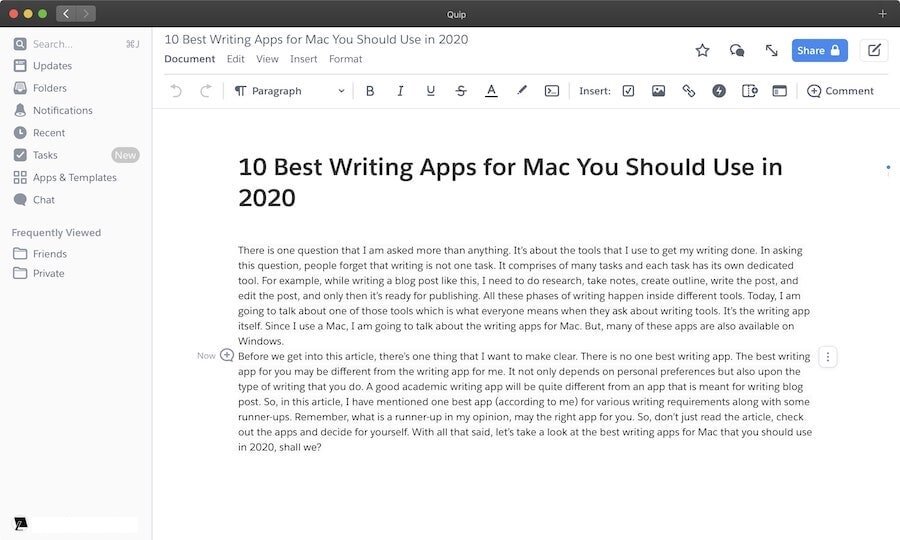Click the sidebar Search field
The image size is (900, 540).
click(70, 44)
